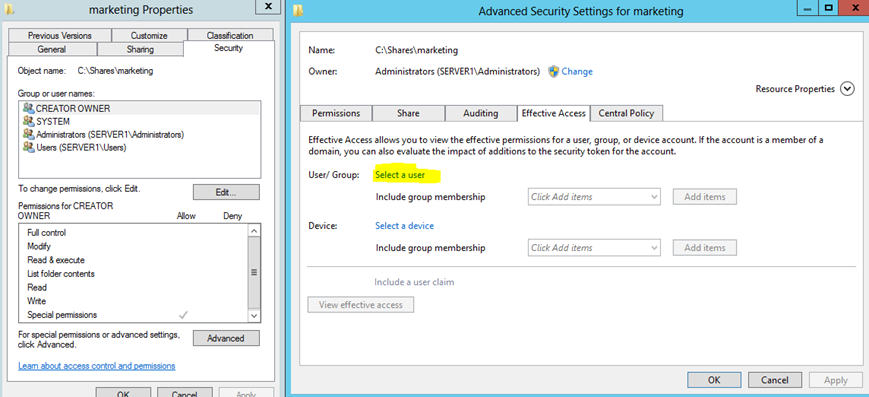The height and width of the screenshot is (397, 869).
Task: Click Include a user claim link
Action: (x=414, y=282)
